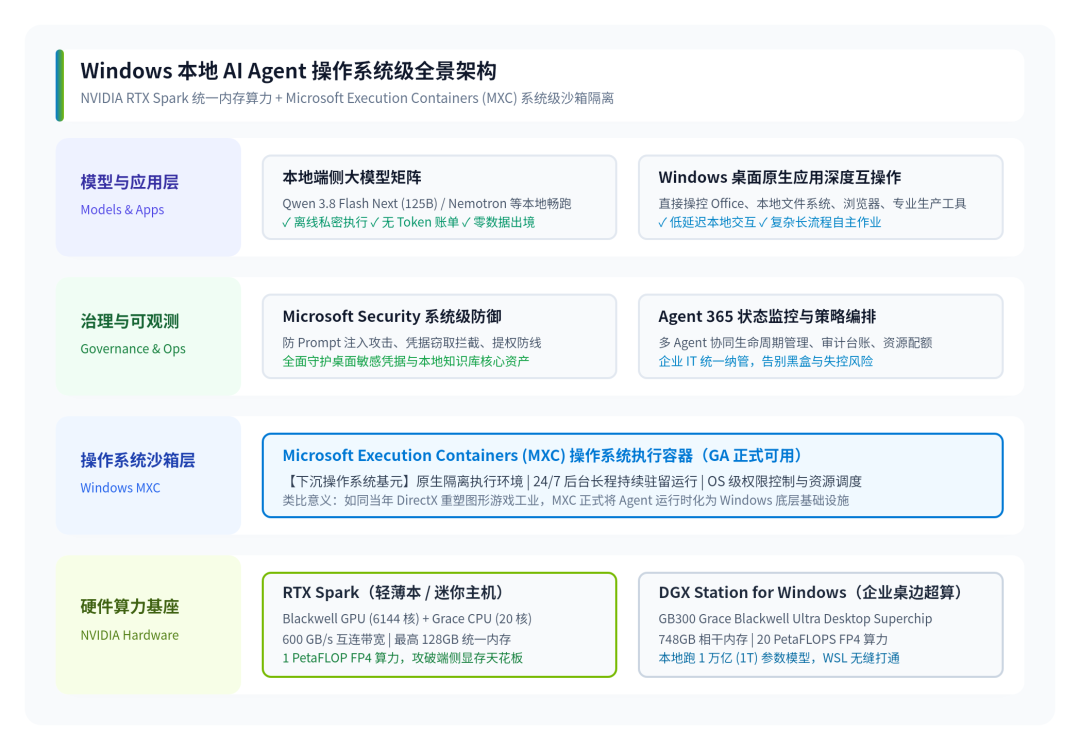The image size is (1080, 750).
Task: Click the line starting '类比意义：如同当年 DirectX'
Action: point(565,500)
